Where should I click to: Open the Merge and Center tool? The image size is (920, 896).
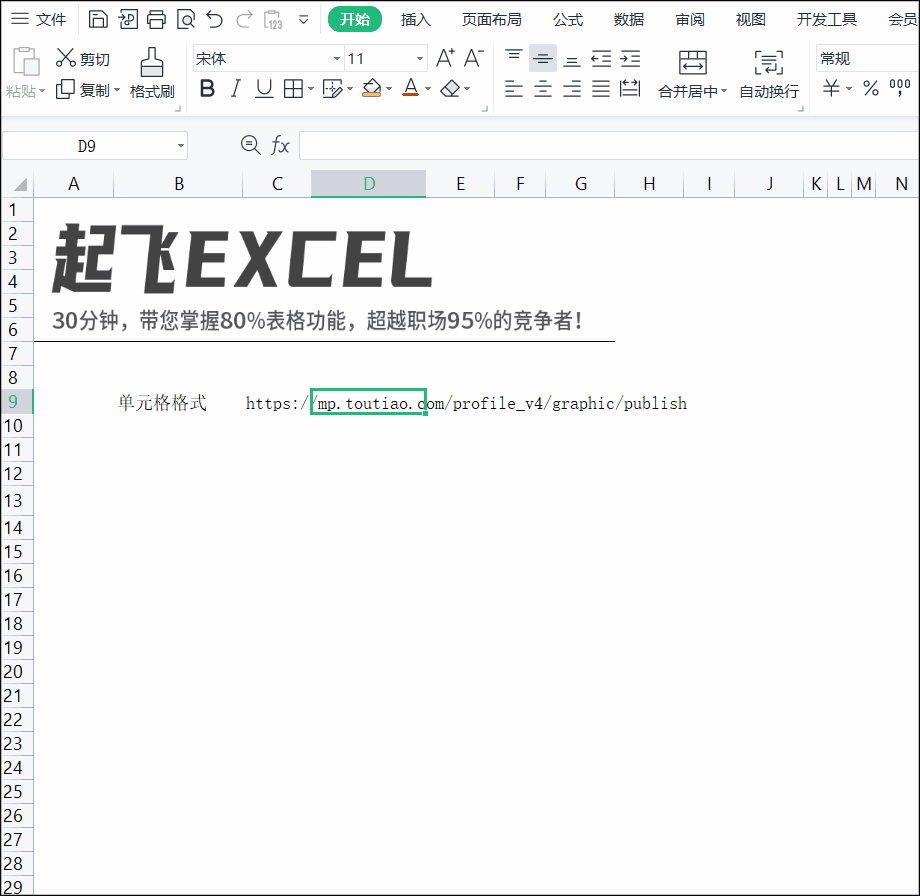coord(692,74)
